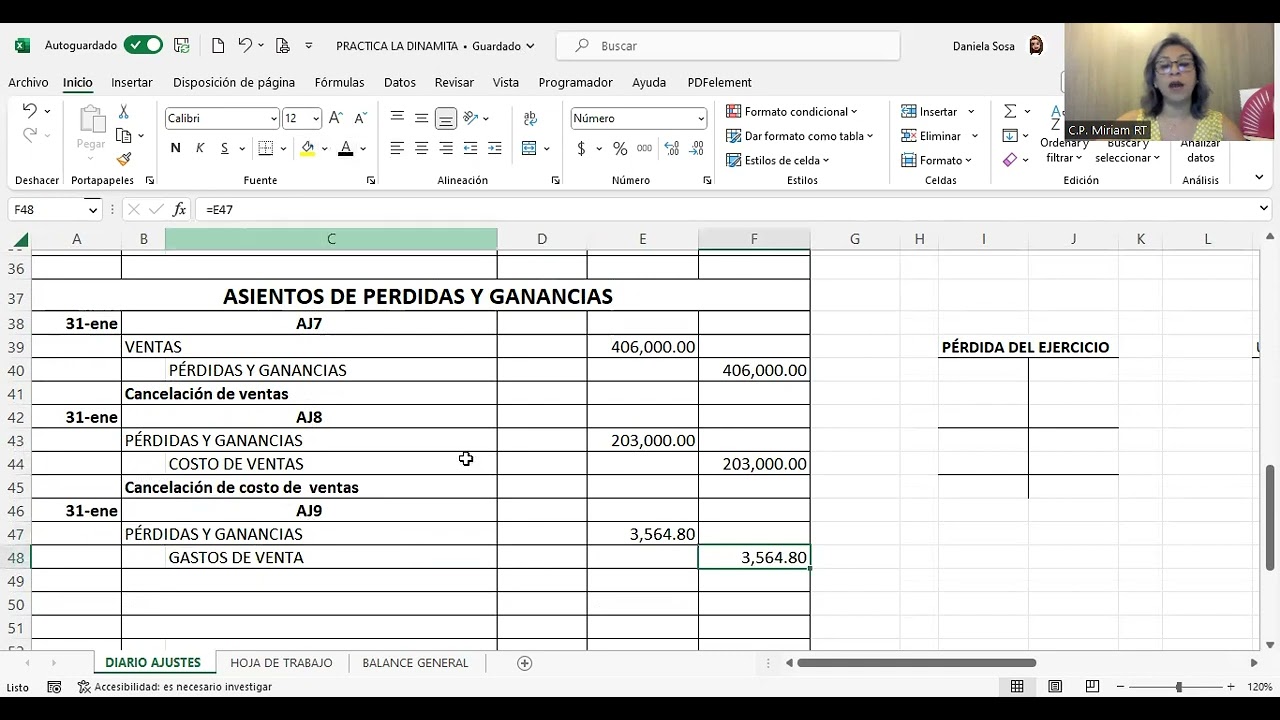Click the Eliminar cells button
The width and height of the screenshot is (1280, 720).
pos(932,136)
